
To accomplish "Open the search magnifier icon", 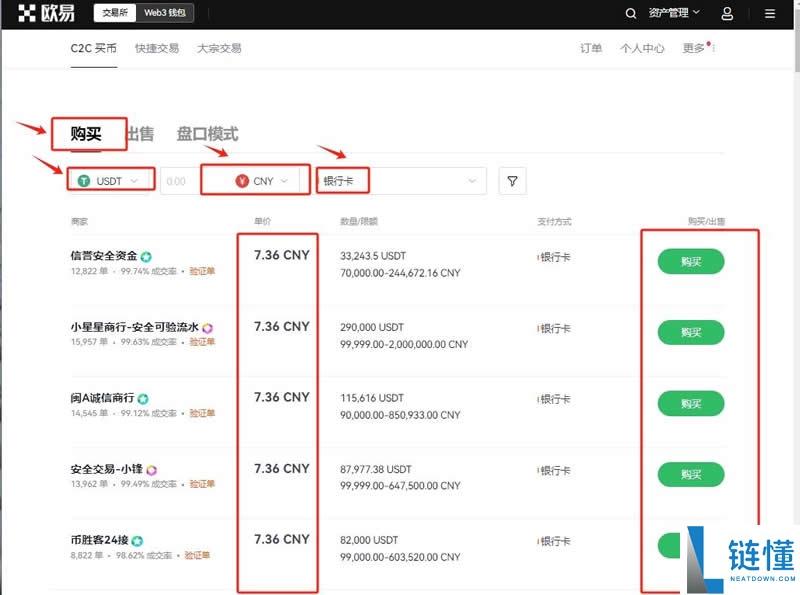I will (x=630, y=14).
